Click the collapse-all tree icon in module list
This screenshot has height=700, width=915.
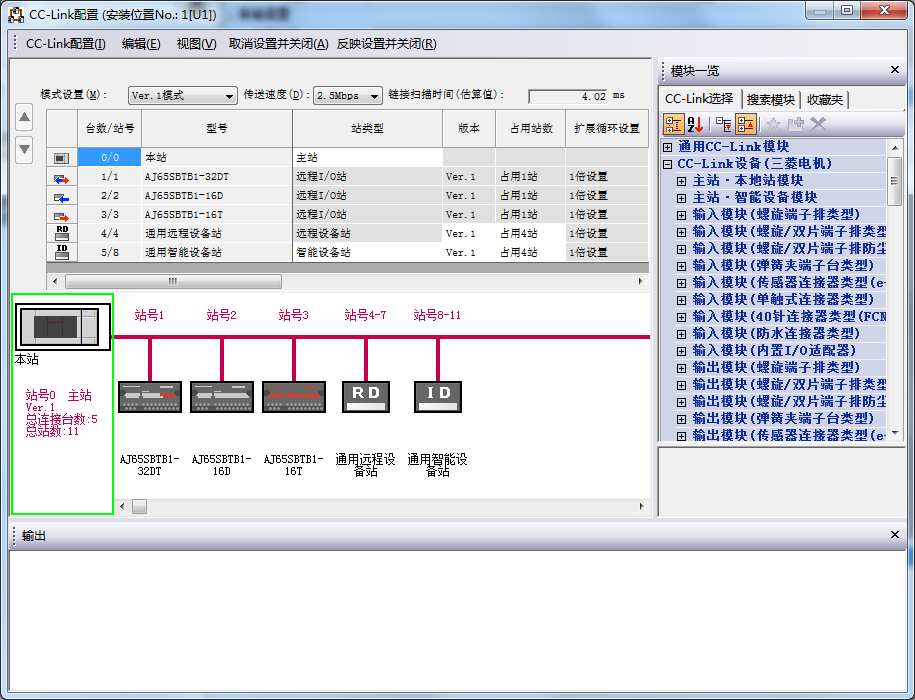tap(746, 124)
